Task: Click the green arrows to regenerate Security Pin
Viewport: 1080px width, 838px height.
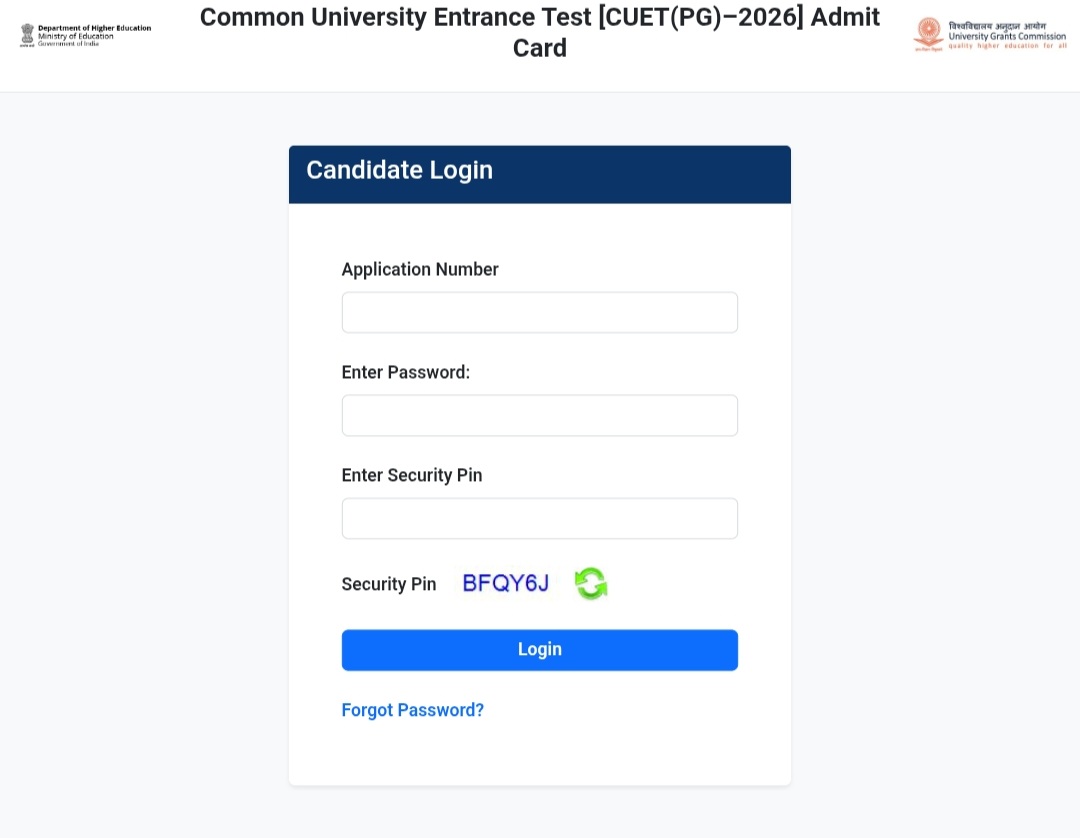Action: pos(591,583)
